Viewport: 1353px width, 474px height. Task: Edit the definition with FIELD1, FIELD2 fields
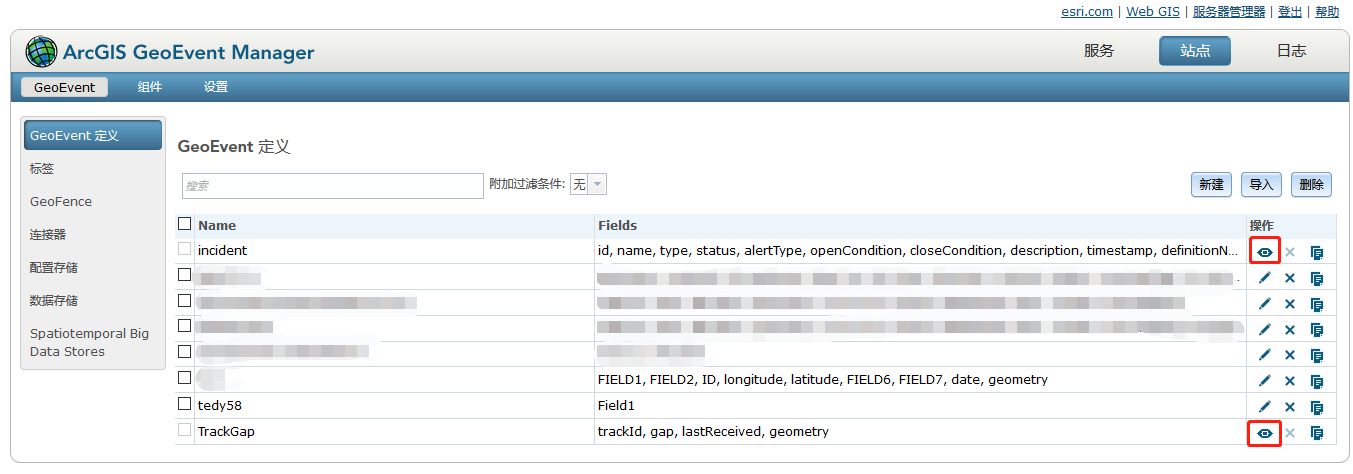click(x=1265, y=380)
